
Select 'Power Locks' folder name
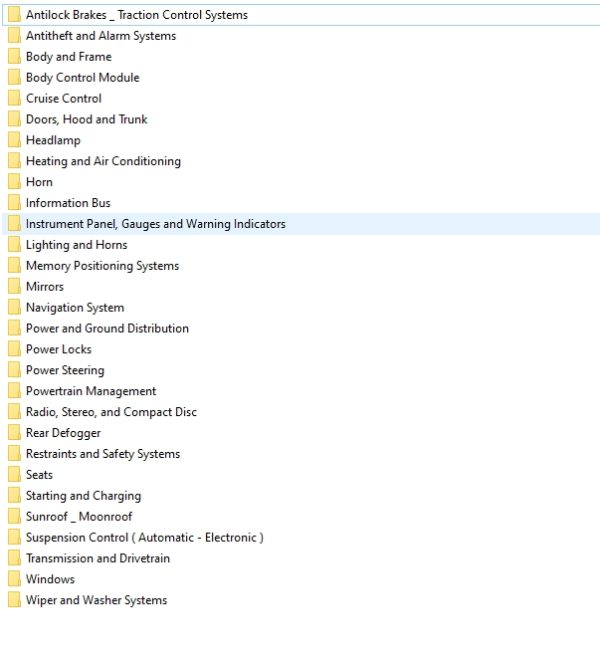(59, 349)
